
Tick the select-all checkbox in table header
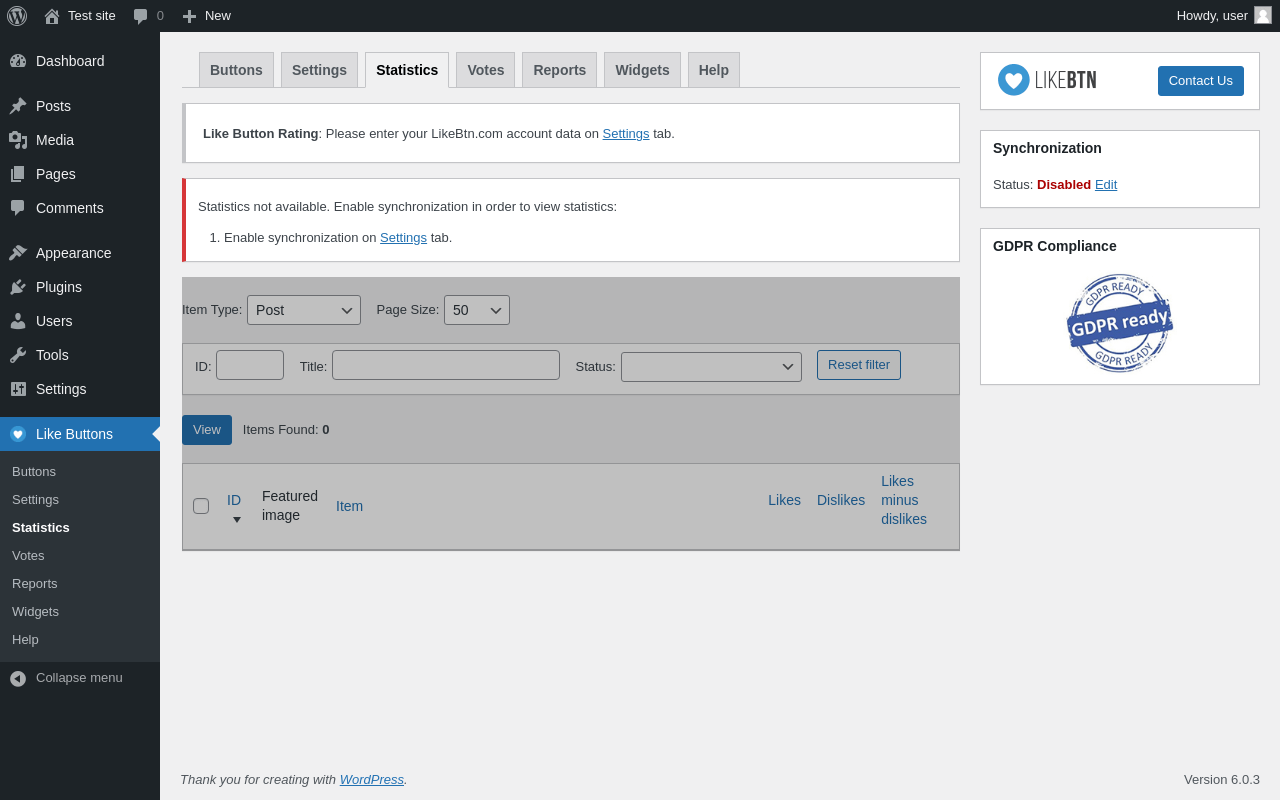pos(201,506)
